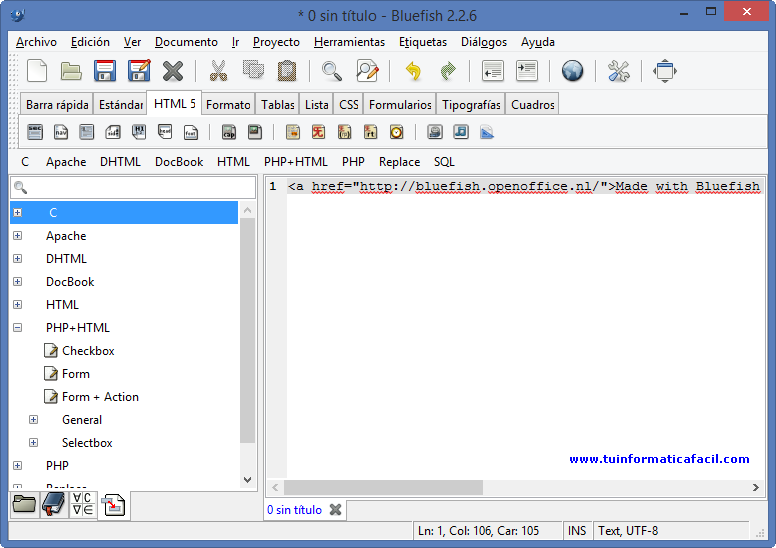This screenshot has height=548, width=776.
Task: Click the editor horizontal scrollbar thumb
Action: click(383, 488)
